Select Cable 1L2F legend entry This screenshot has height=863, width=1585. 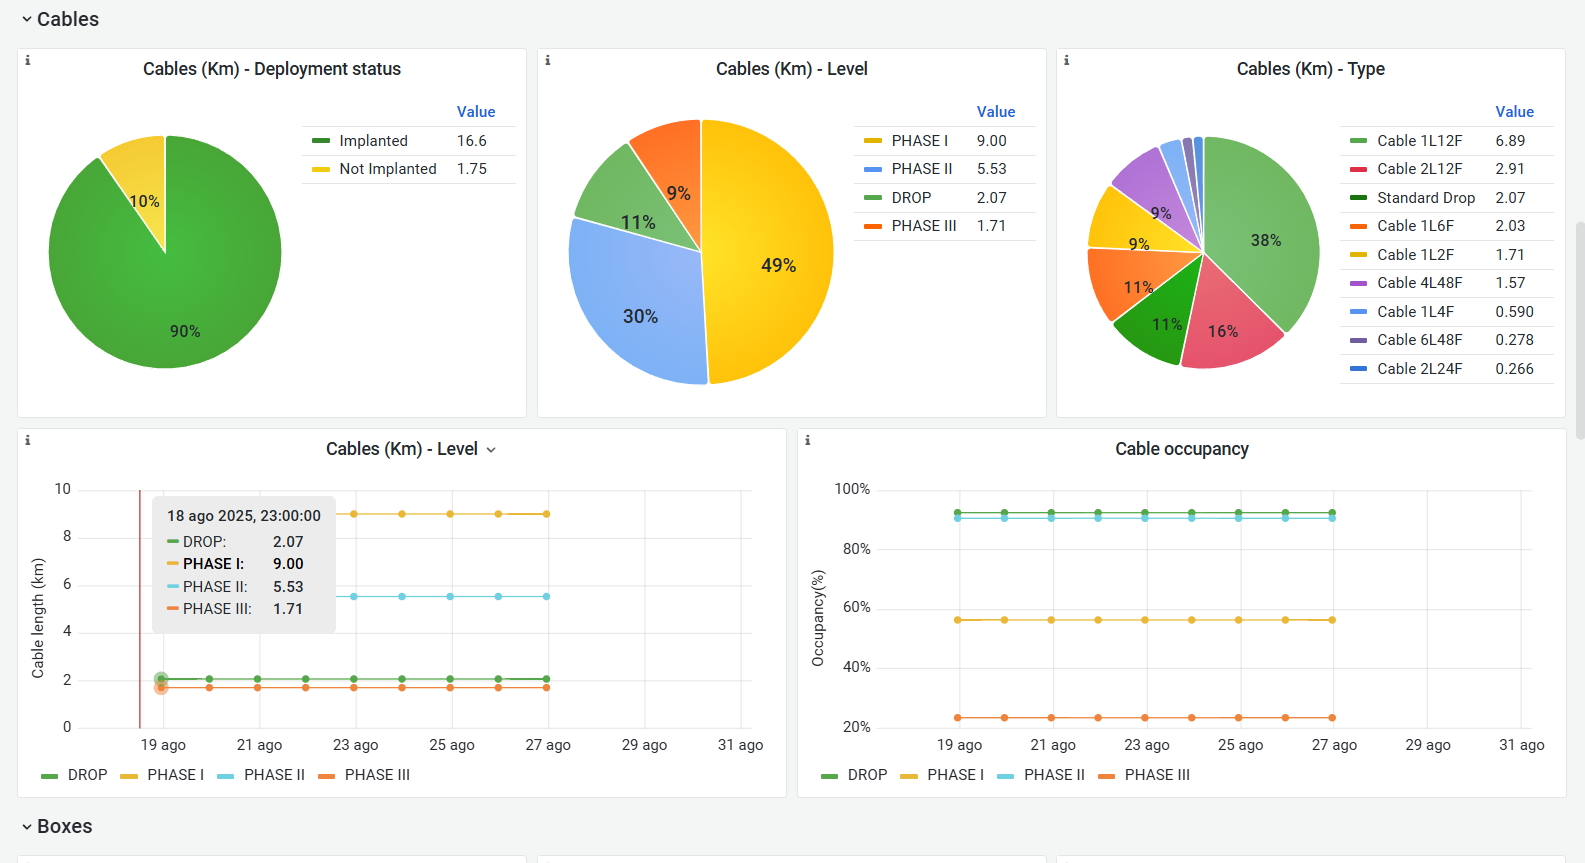(1415, 255)
